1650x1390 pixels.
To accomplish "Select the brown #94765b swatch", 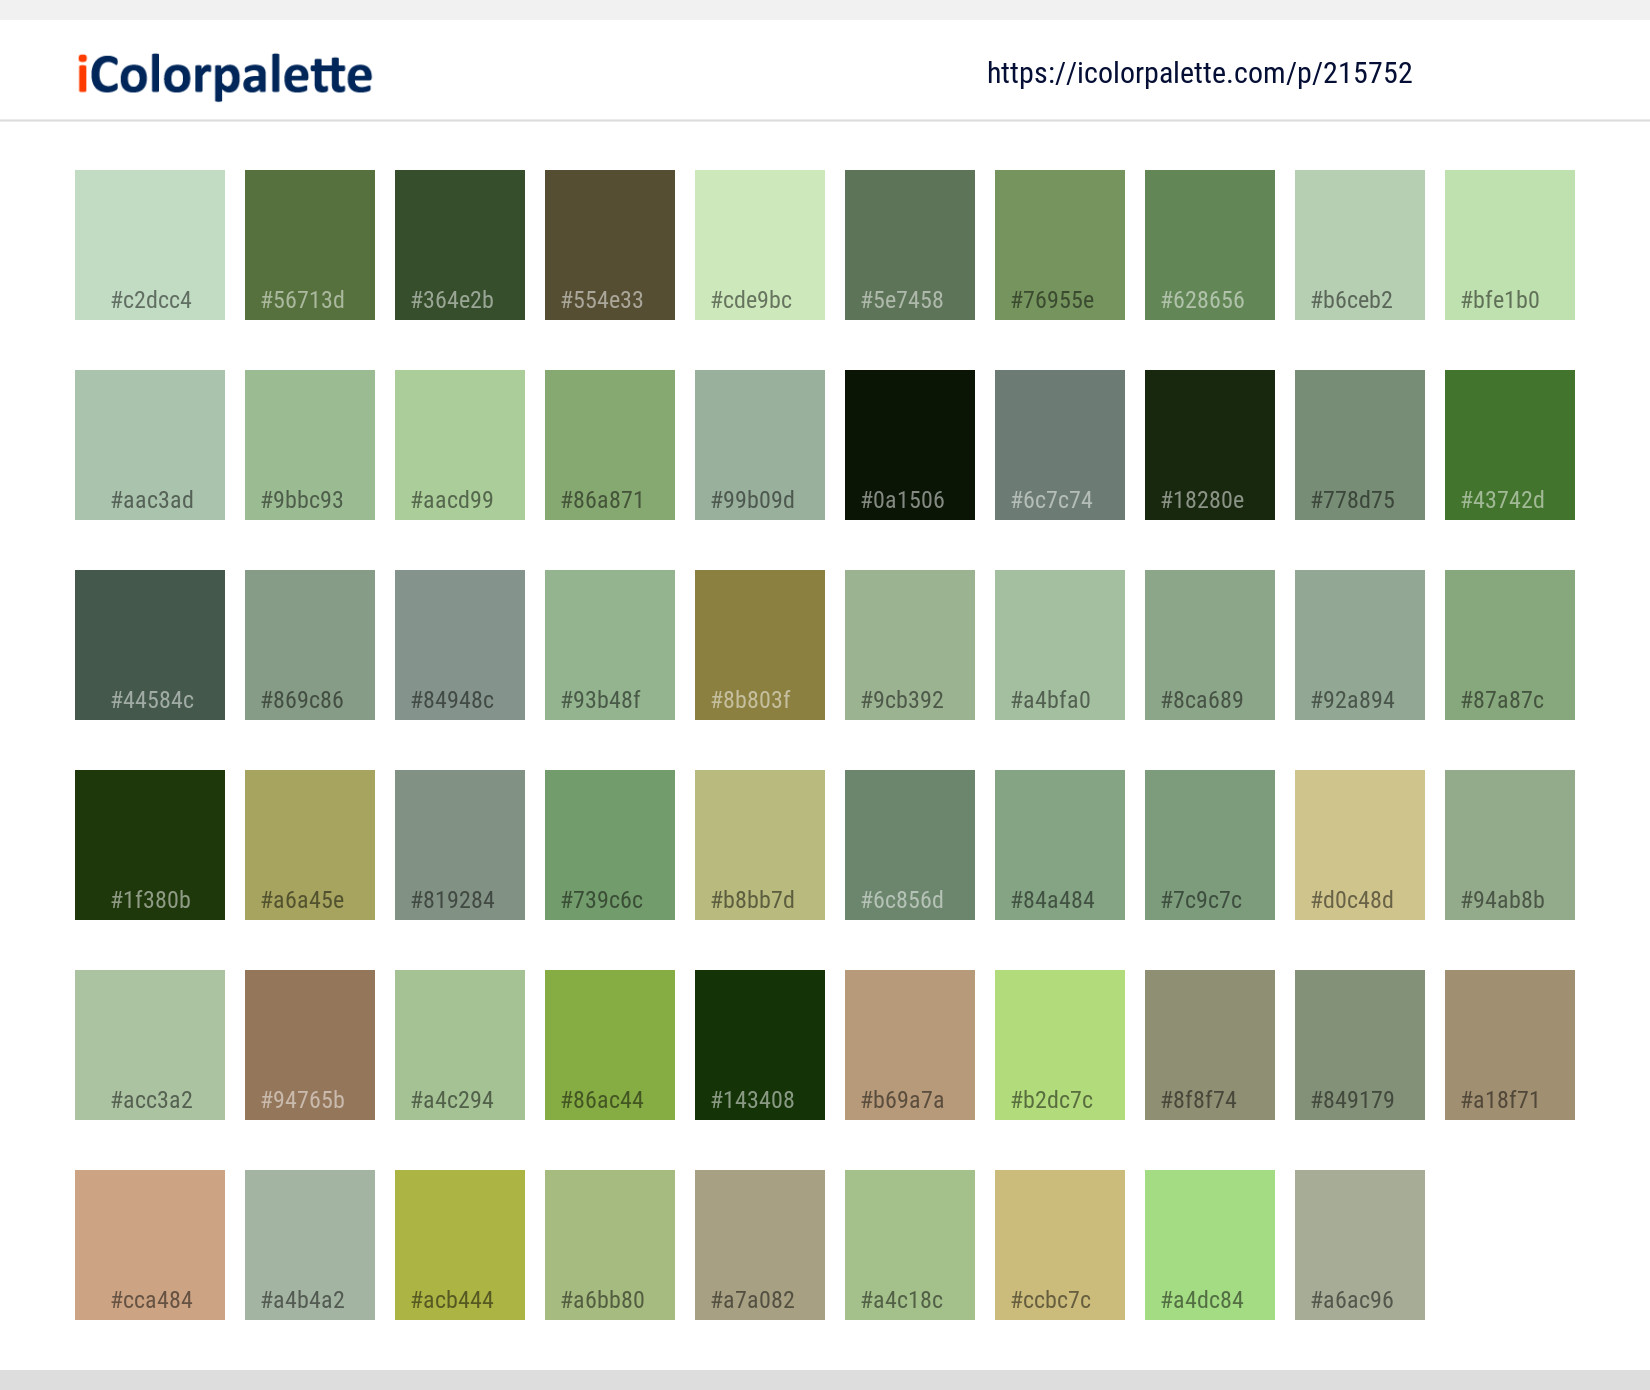I will pos(310,1045).
